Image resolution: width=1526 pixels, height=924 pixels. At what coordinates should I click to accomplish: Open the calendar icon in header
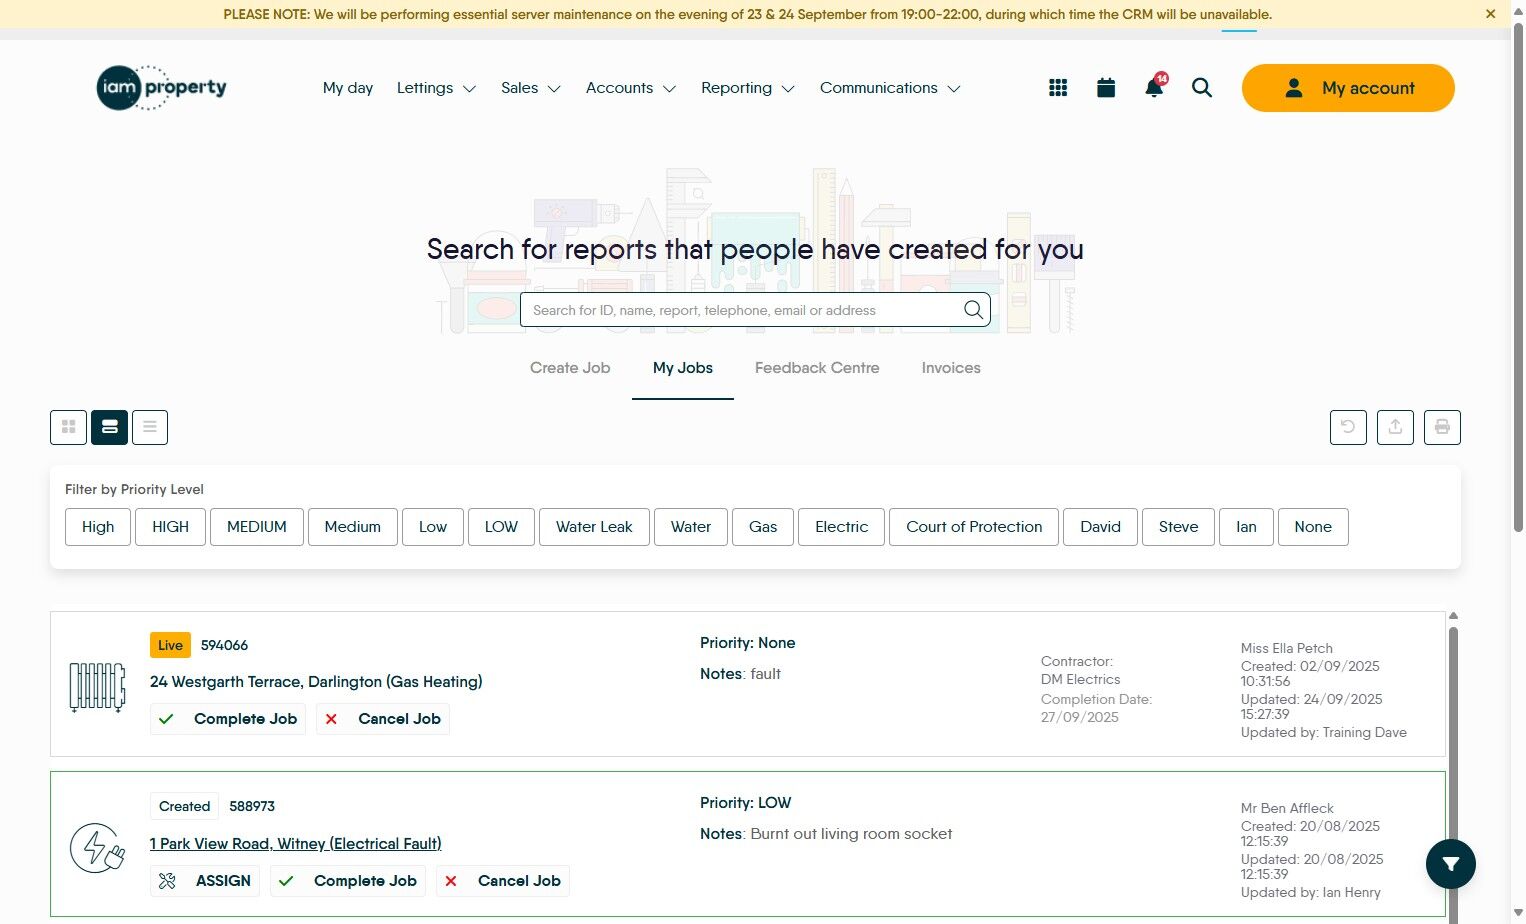tap(1106, 88)
